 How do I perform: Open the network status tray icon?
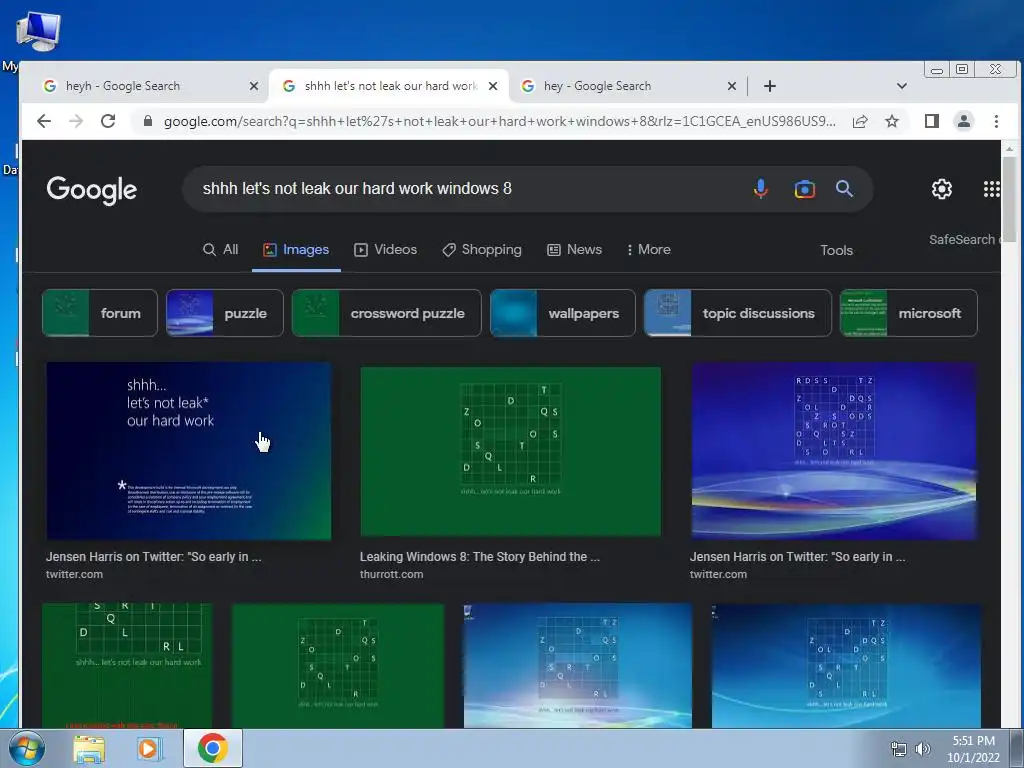pos(899,749)
